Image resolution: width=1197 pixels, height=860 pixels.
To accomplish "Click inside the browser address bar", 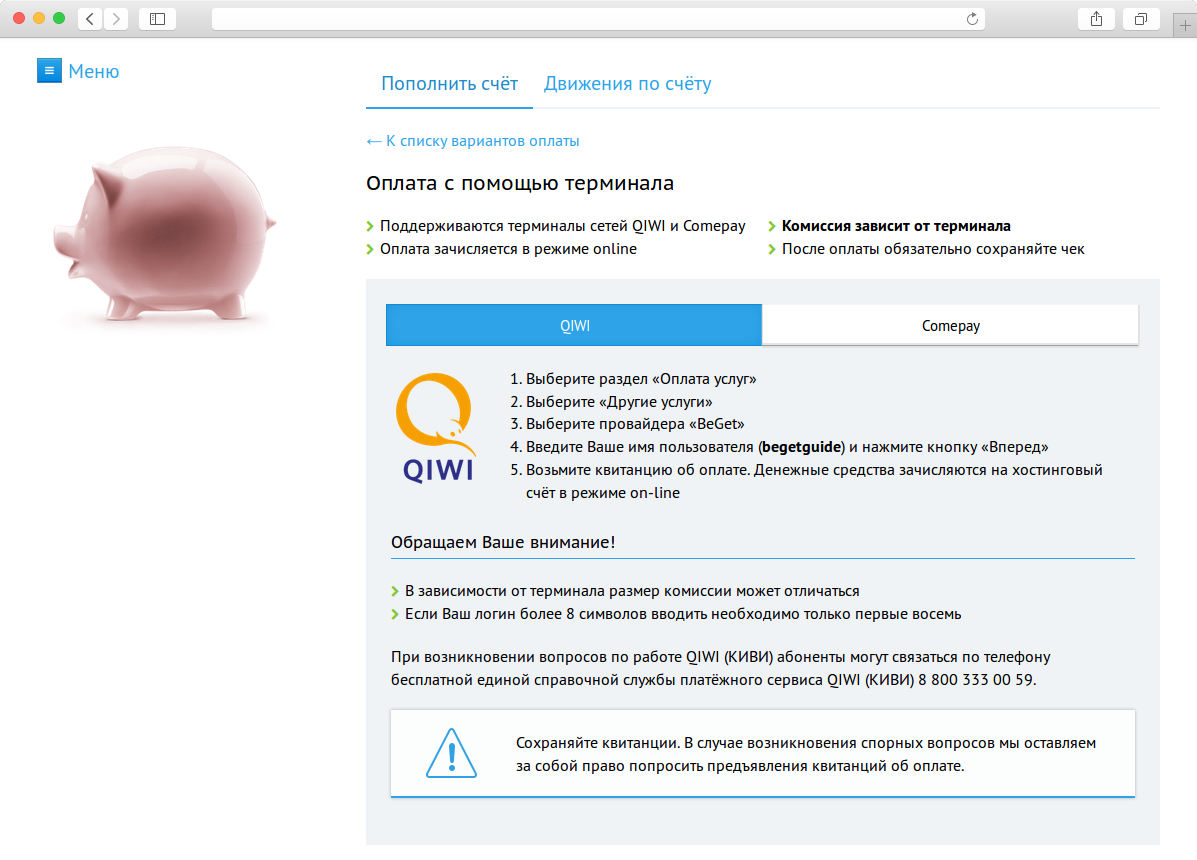I will (x=588, y=19).
